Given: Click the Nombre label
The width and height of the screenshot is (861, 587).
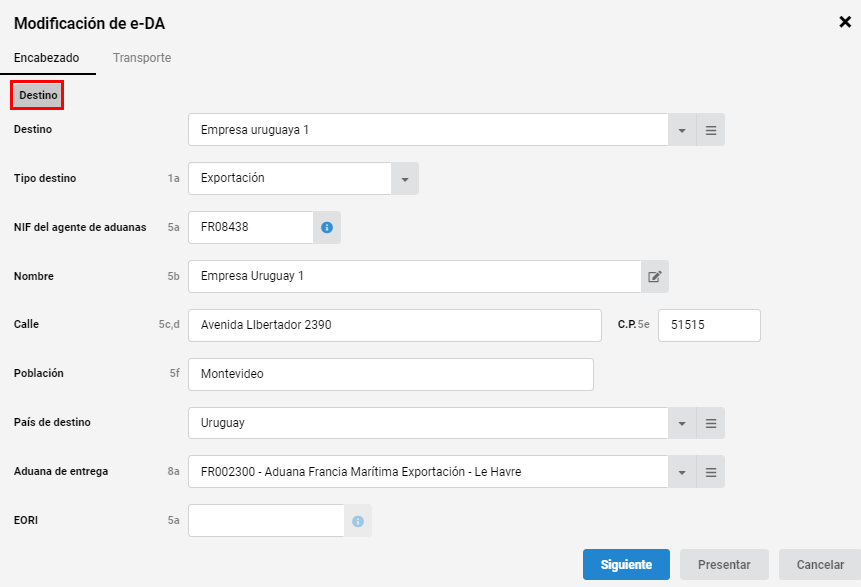Looking at the screenshot, I should pyautogui.click(x=33, y=276).
